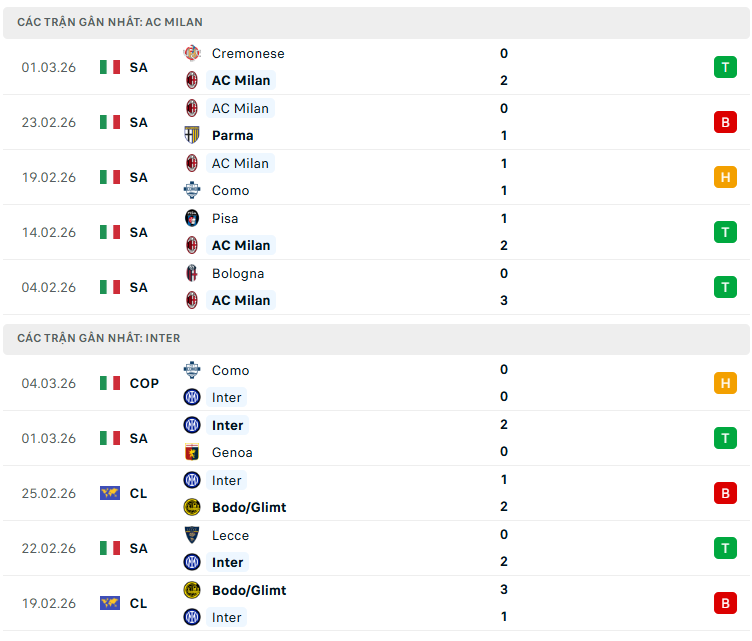Click the Bologna club crest icon

click(x=192, y=273)
